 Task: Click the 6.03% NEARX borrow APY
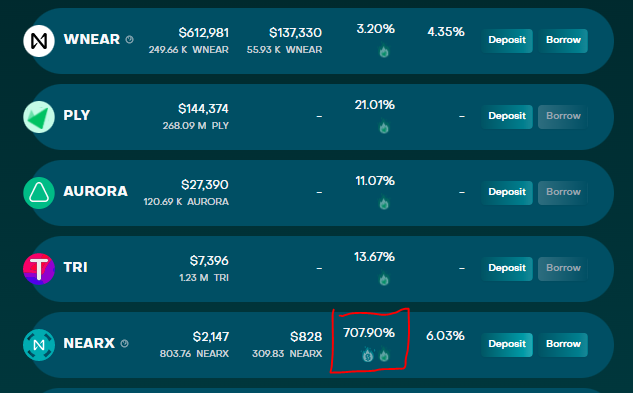tap(445, 336)
